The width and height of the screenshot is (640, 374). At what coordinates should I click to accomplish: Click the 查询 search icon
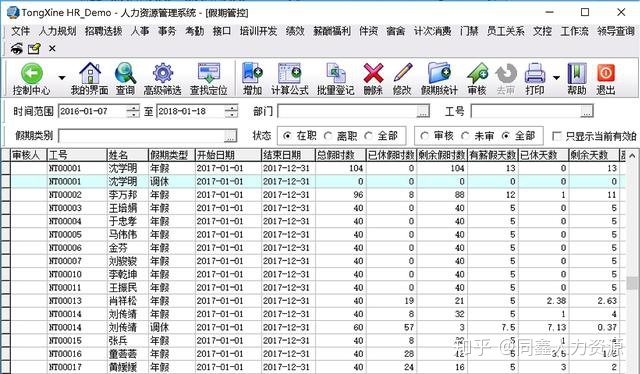125,73
